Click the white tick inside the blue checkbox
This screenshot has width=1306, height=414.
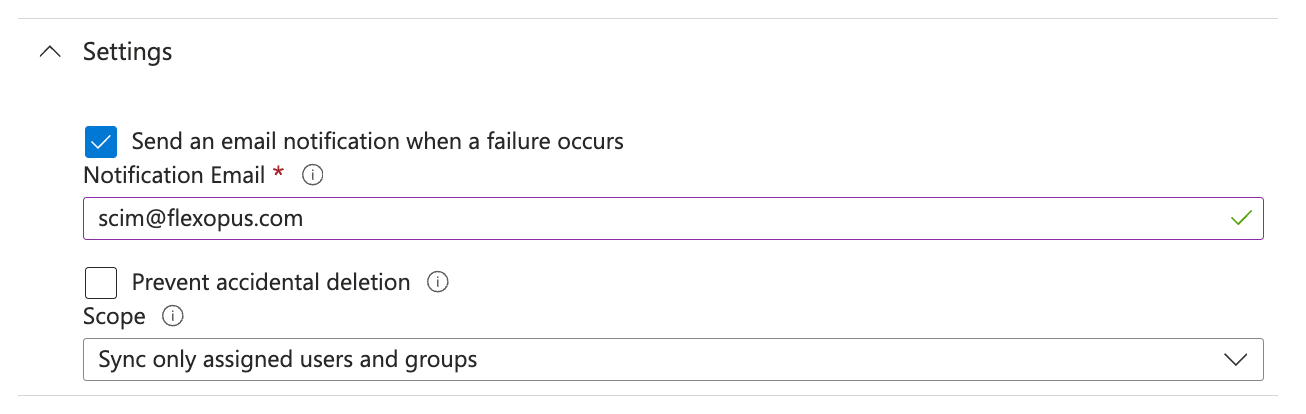[100, 142]
